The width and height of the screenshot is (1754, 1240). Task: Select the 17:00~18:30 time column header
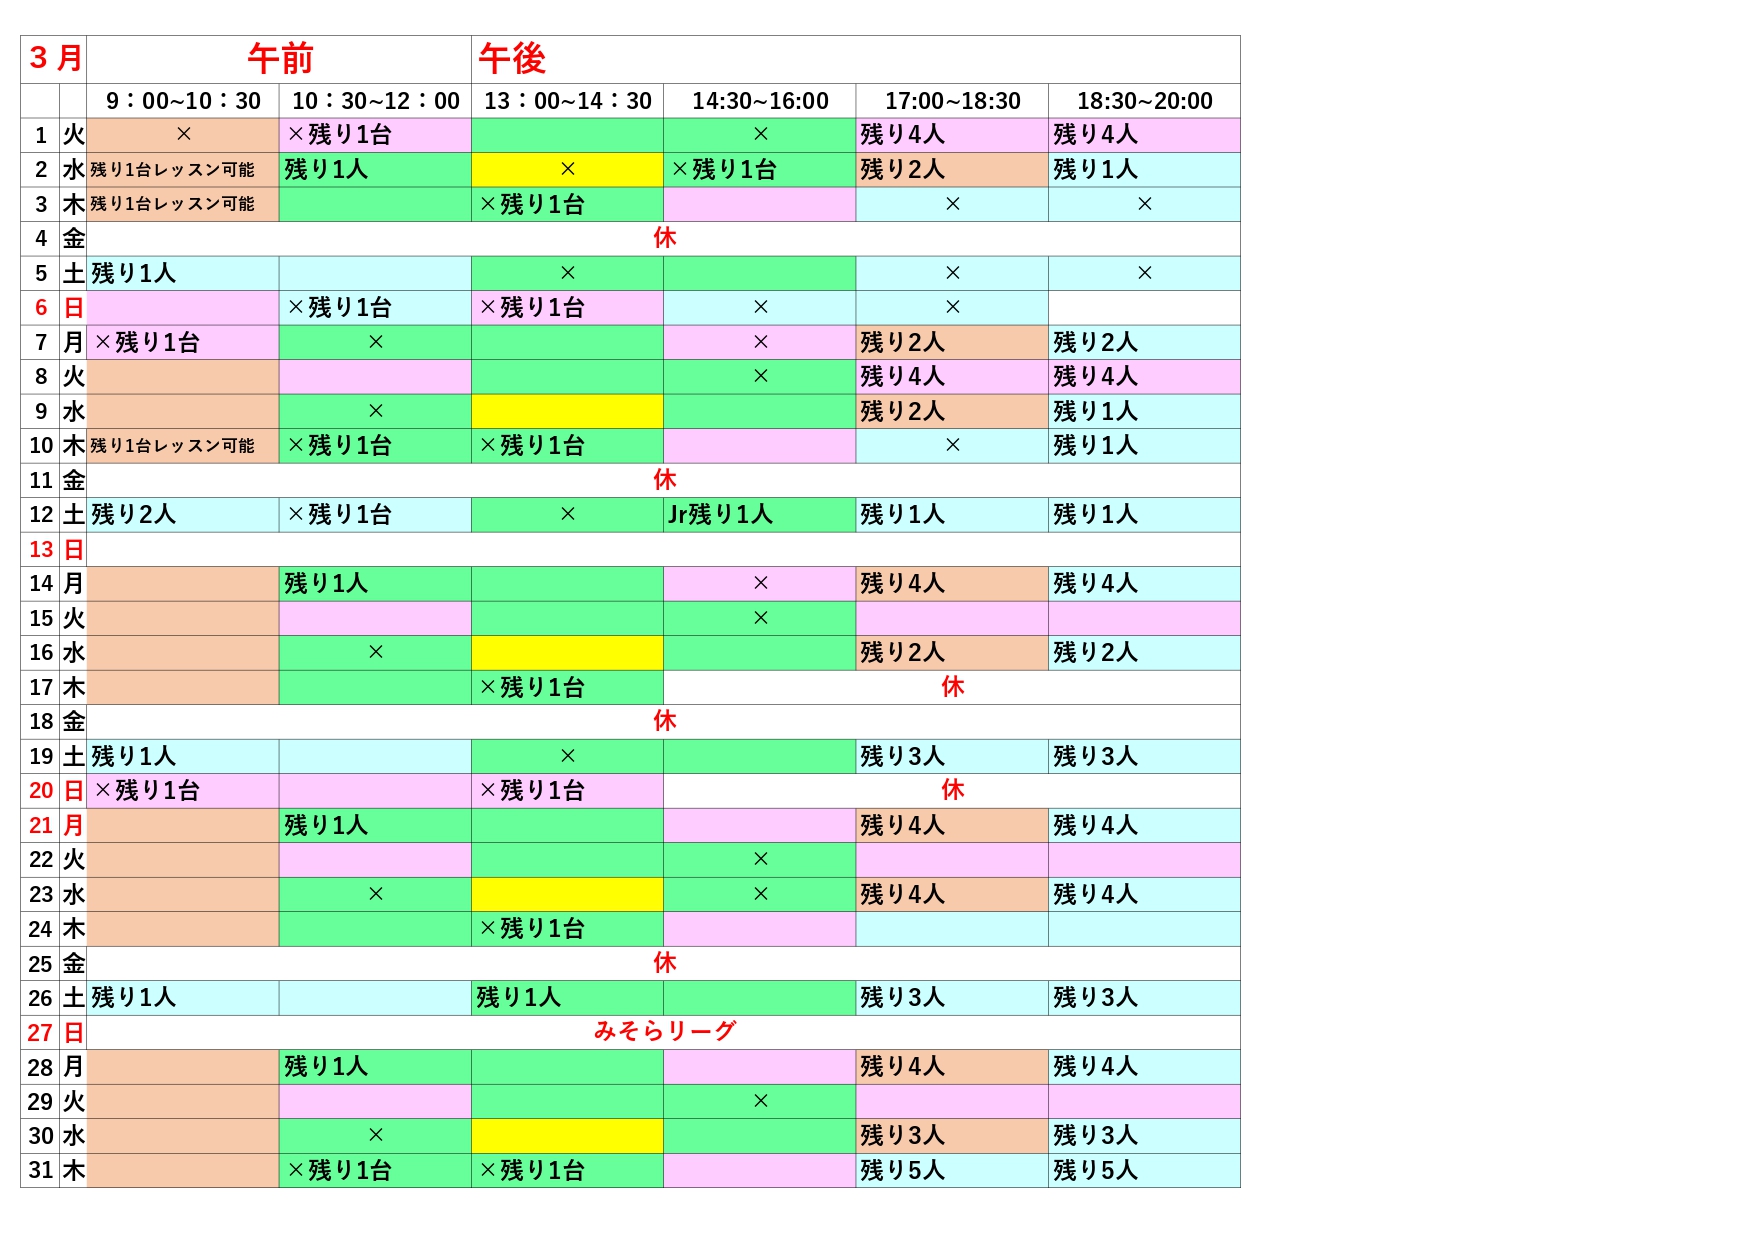pyautogui.click(x=952, y=101)
